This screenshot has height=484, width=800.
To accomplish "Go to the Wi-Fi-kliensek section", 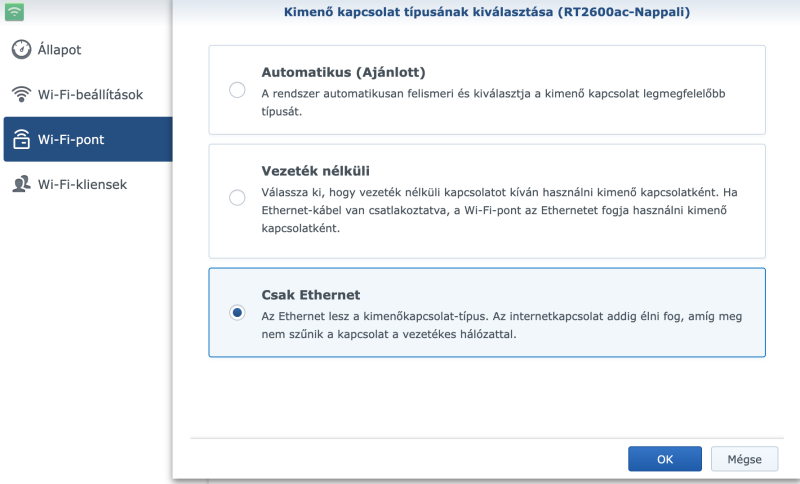I will [x=82, y=184].
